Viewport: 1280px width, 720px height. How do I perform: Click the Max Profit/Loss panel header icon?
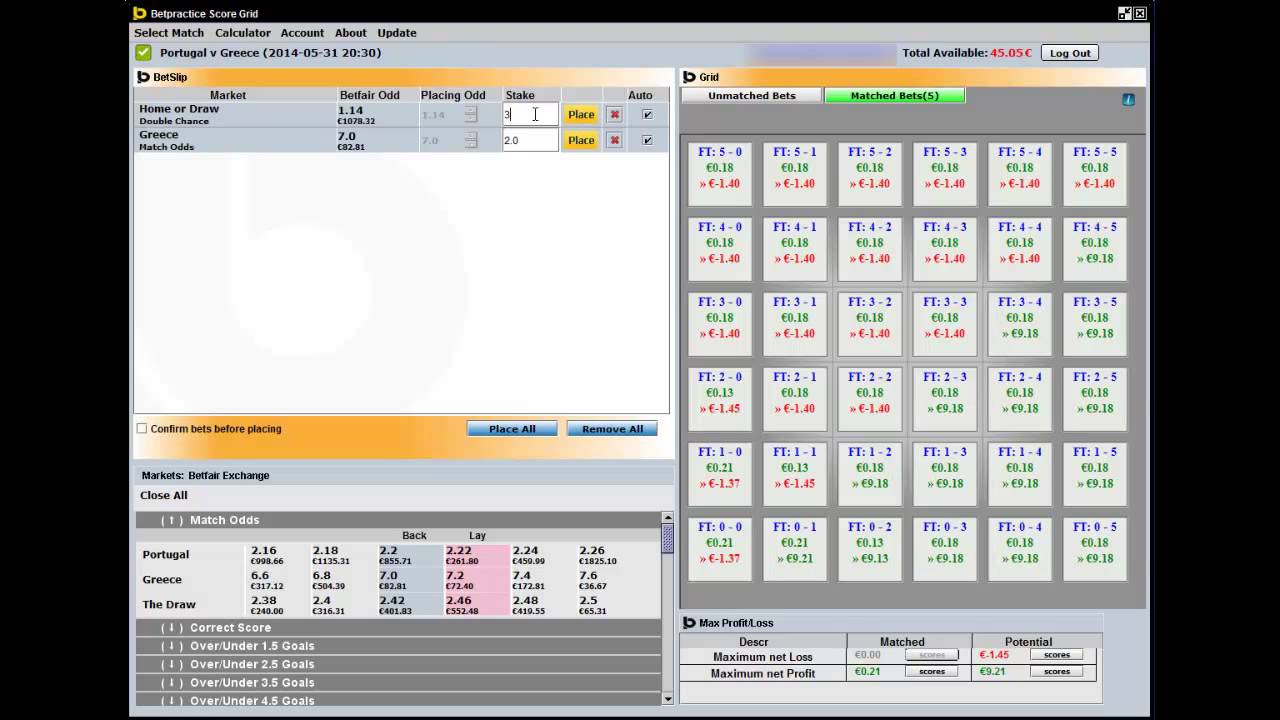tap(689, 623)
